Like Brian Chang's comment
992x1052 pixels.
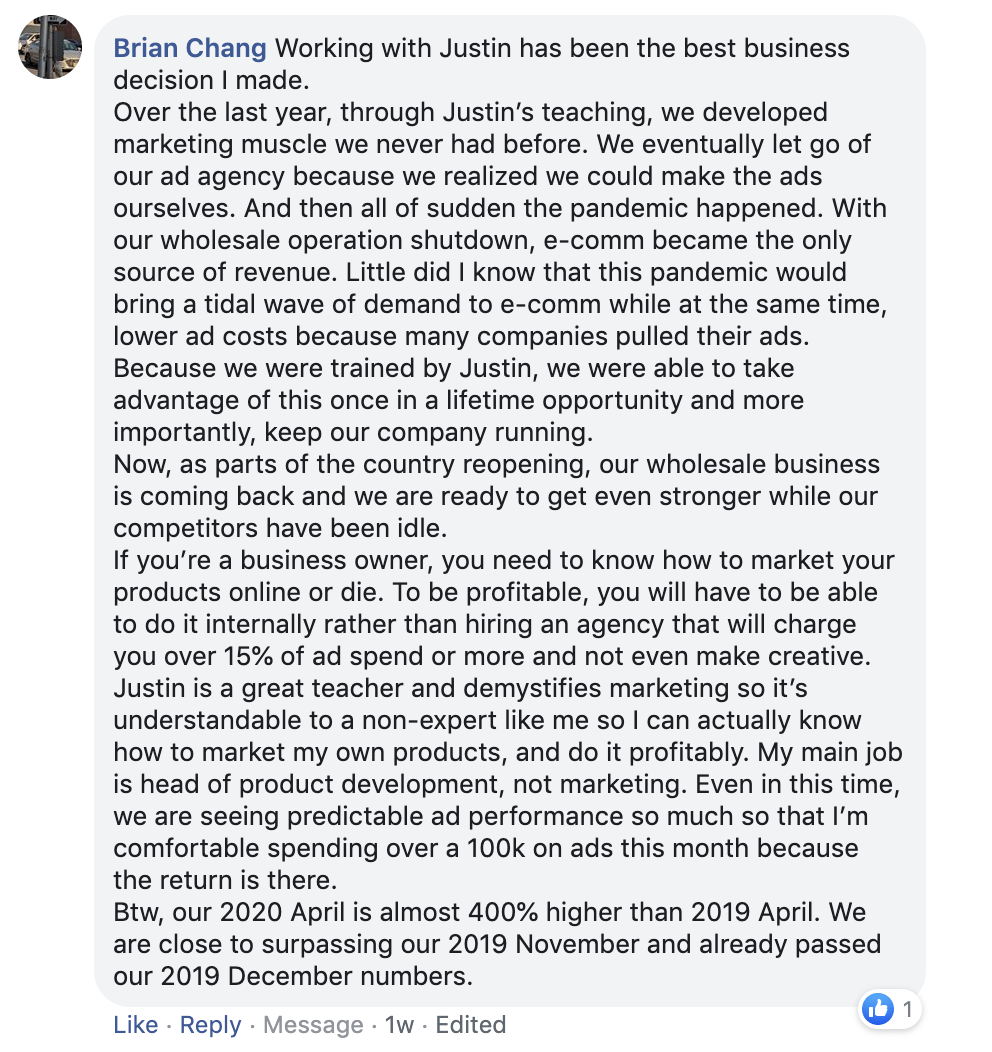coord(135,1024)
